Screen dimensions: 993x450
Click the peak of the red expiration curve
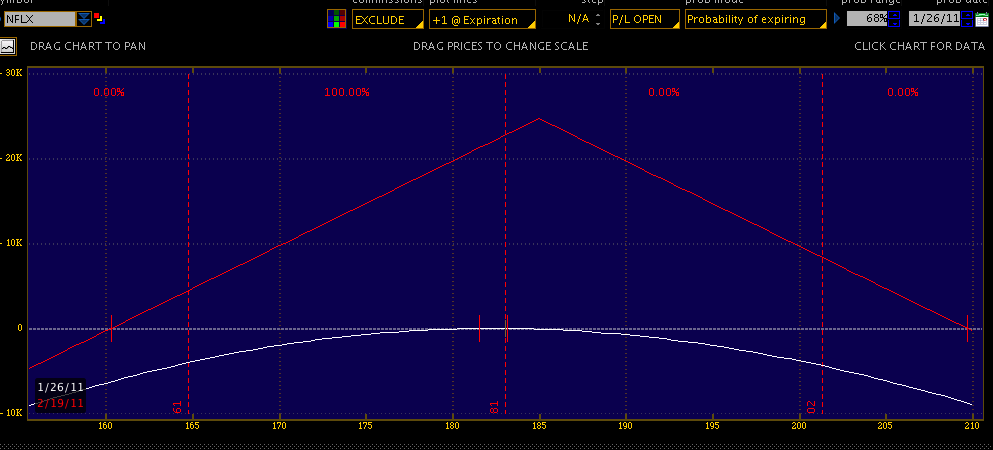(x=539, y=119)
